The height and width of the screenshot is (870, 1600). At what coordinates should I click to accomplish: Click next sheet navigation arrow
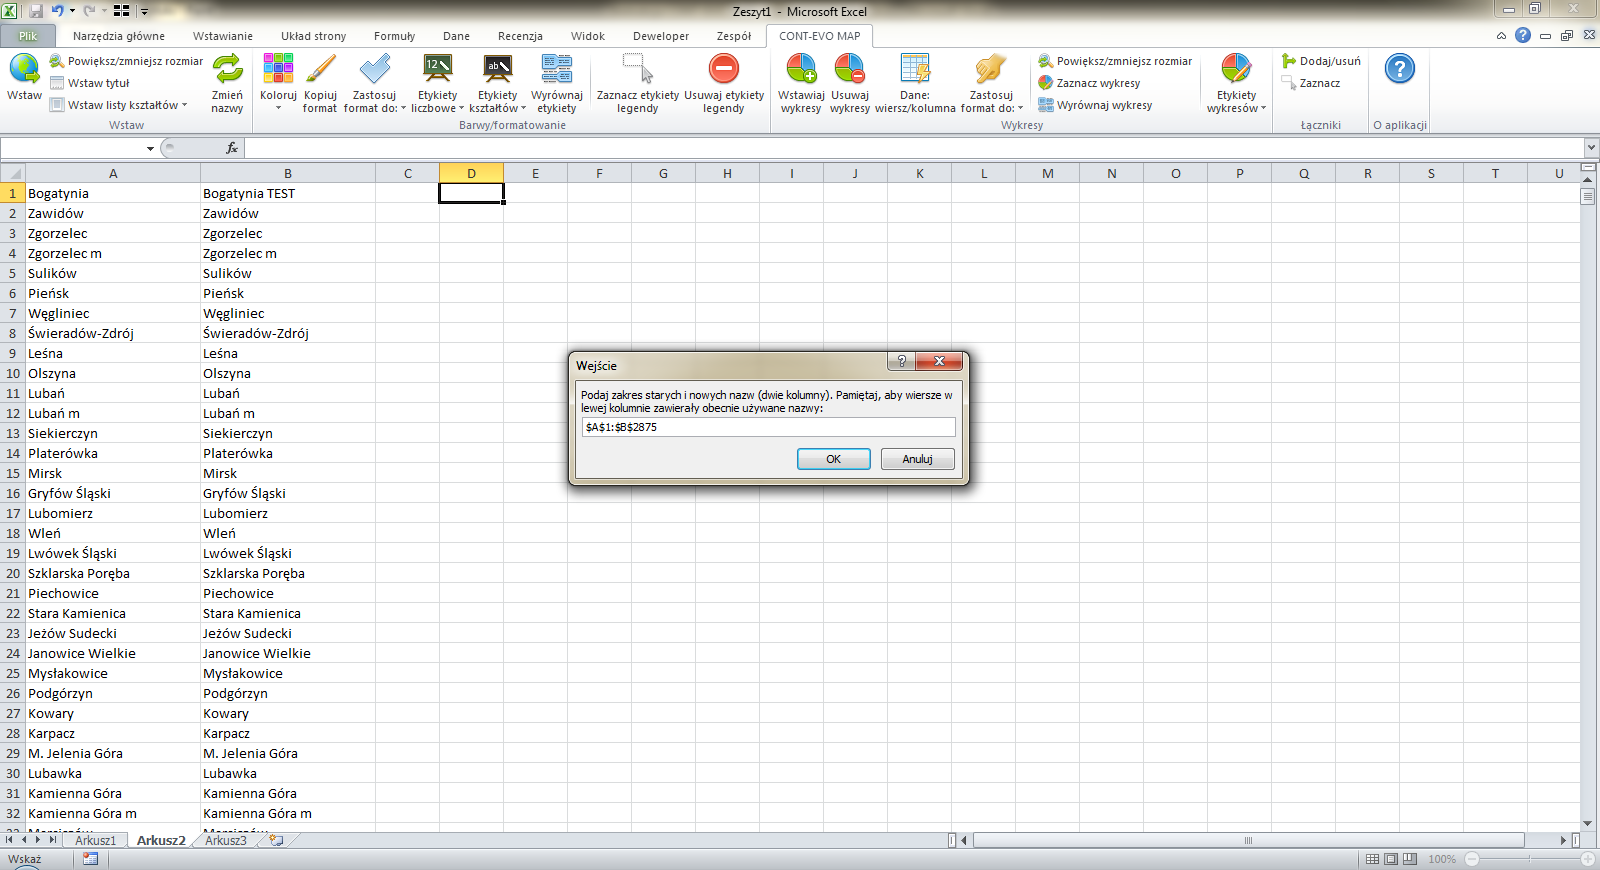click(x=38, y=840)
